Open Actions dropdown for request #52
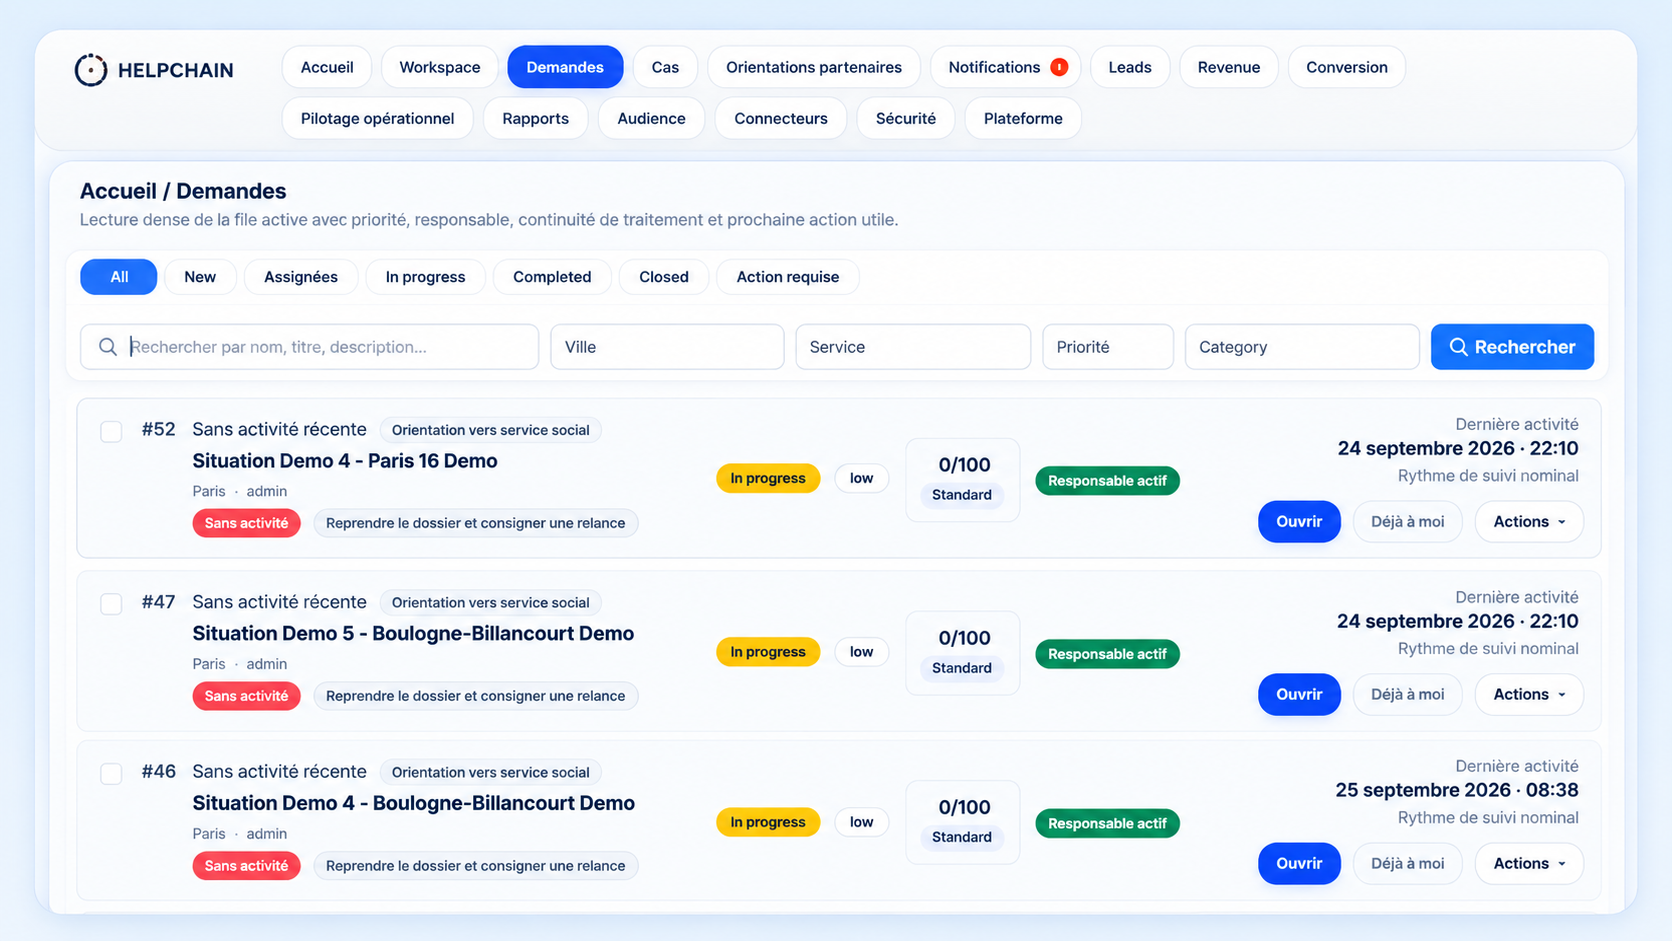The image size is (1672, 941). 1529,522
